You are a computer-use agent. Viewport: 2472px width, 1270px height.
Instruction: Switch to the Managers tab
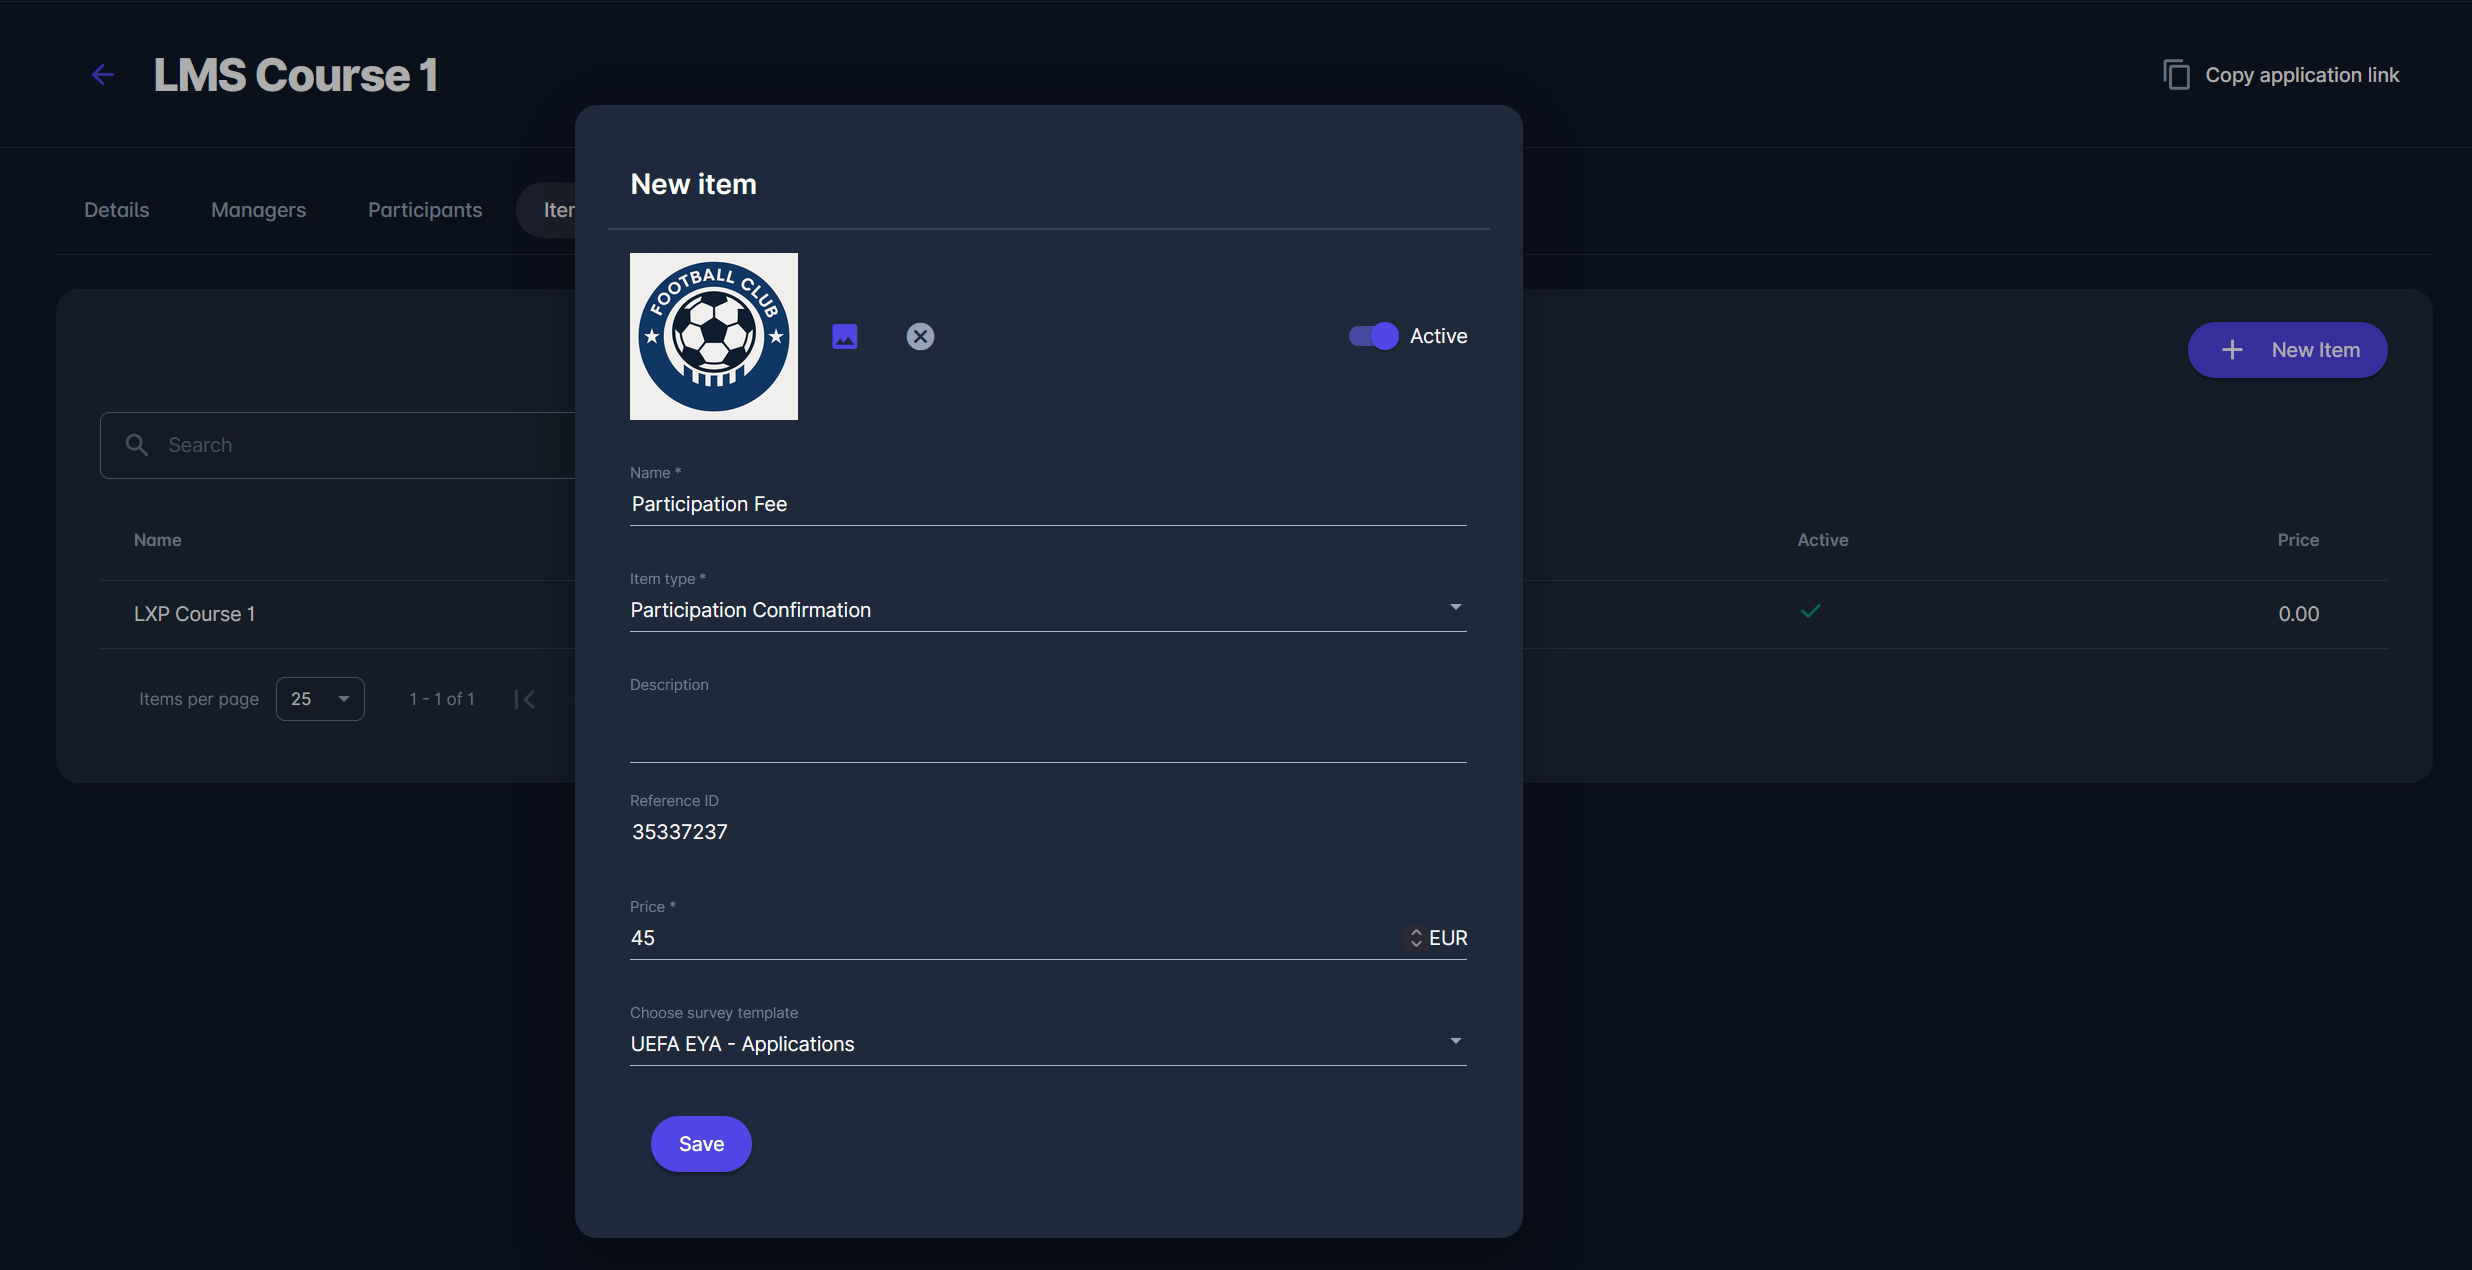tap(258, 210)
